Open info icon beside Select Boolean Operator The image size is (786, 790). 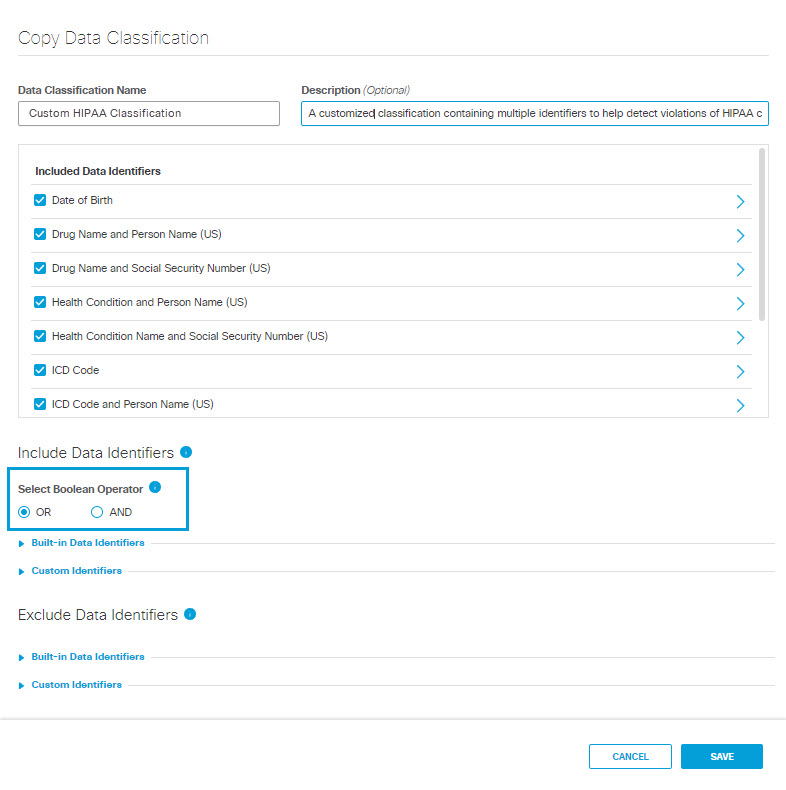point(155,487)
